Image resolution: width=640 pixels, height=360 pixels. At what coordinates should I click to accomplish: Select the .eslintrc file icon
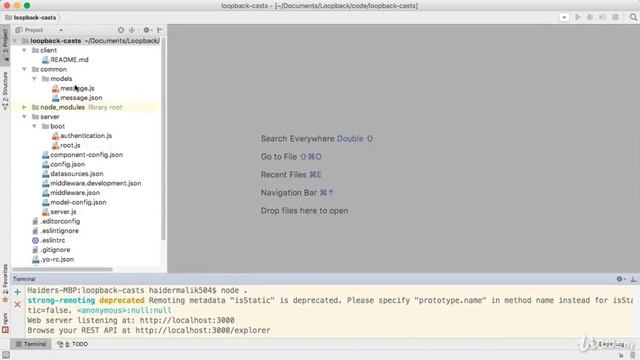36,240
